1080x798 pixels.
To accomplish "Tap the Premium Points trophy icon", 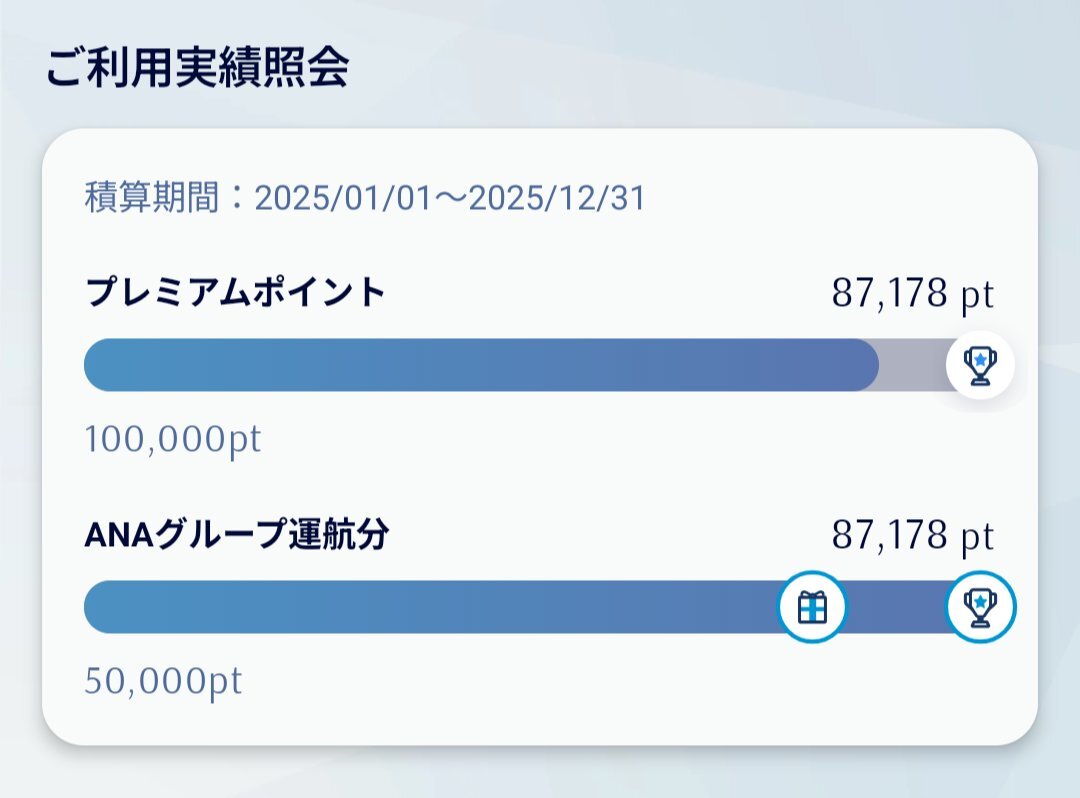I will (980, 364).
